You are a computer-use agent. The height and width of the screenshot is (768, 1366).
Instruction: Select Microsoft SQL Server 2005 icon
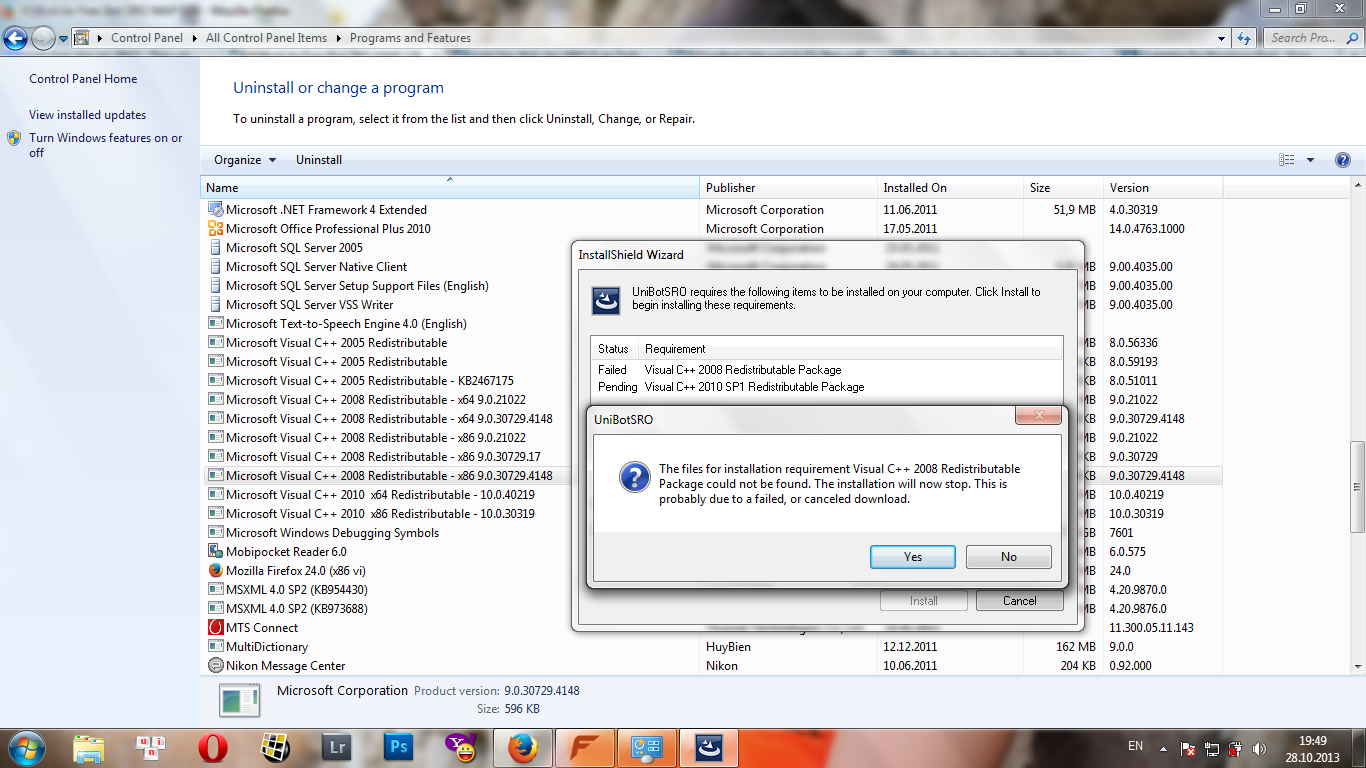(x=215, y=248)
